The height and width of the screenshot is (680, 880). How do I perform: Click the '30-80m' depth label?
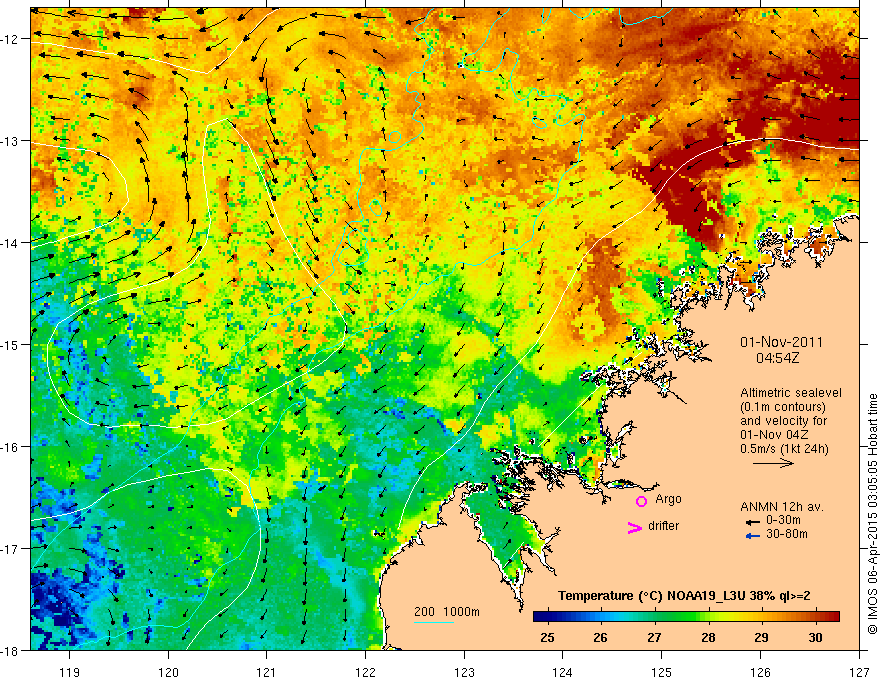coord(787,534)
